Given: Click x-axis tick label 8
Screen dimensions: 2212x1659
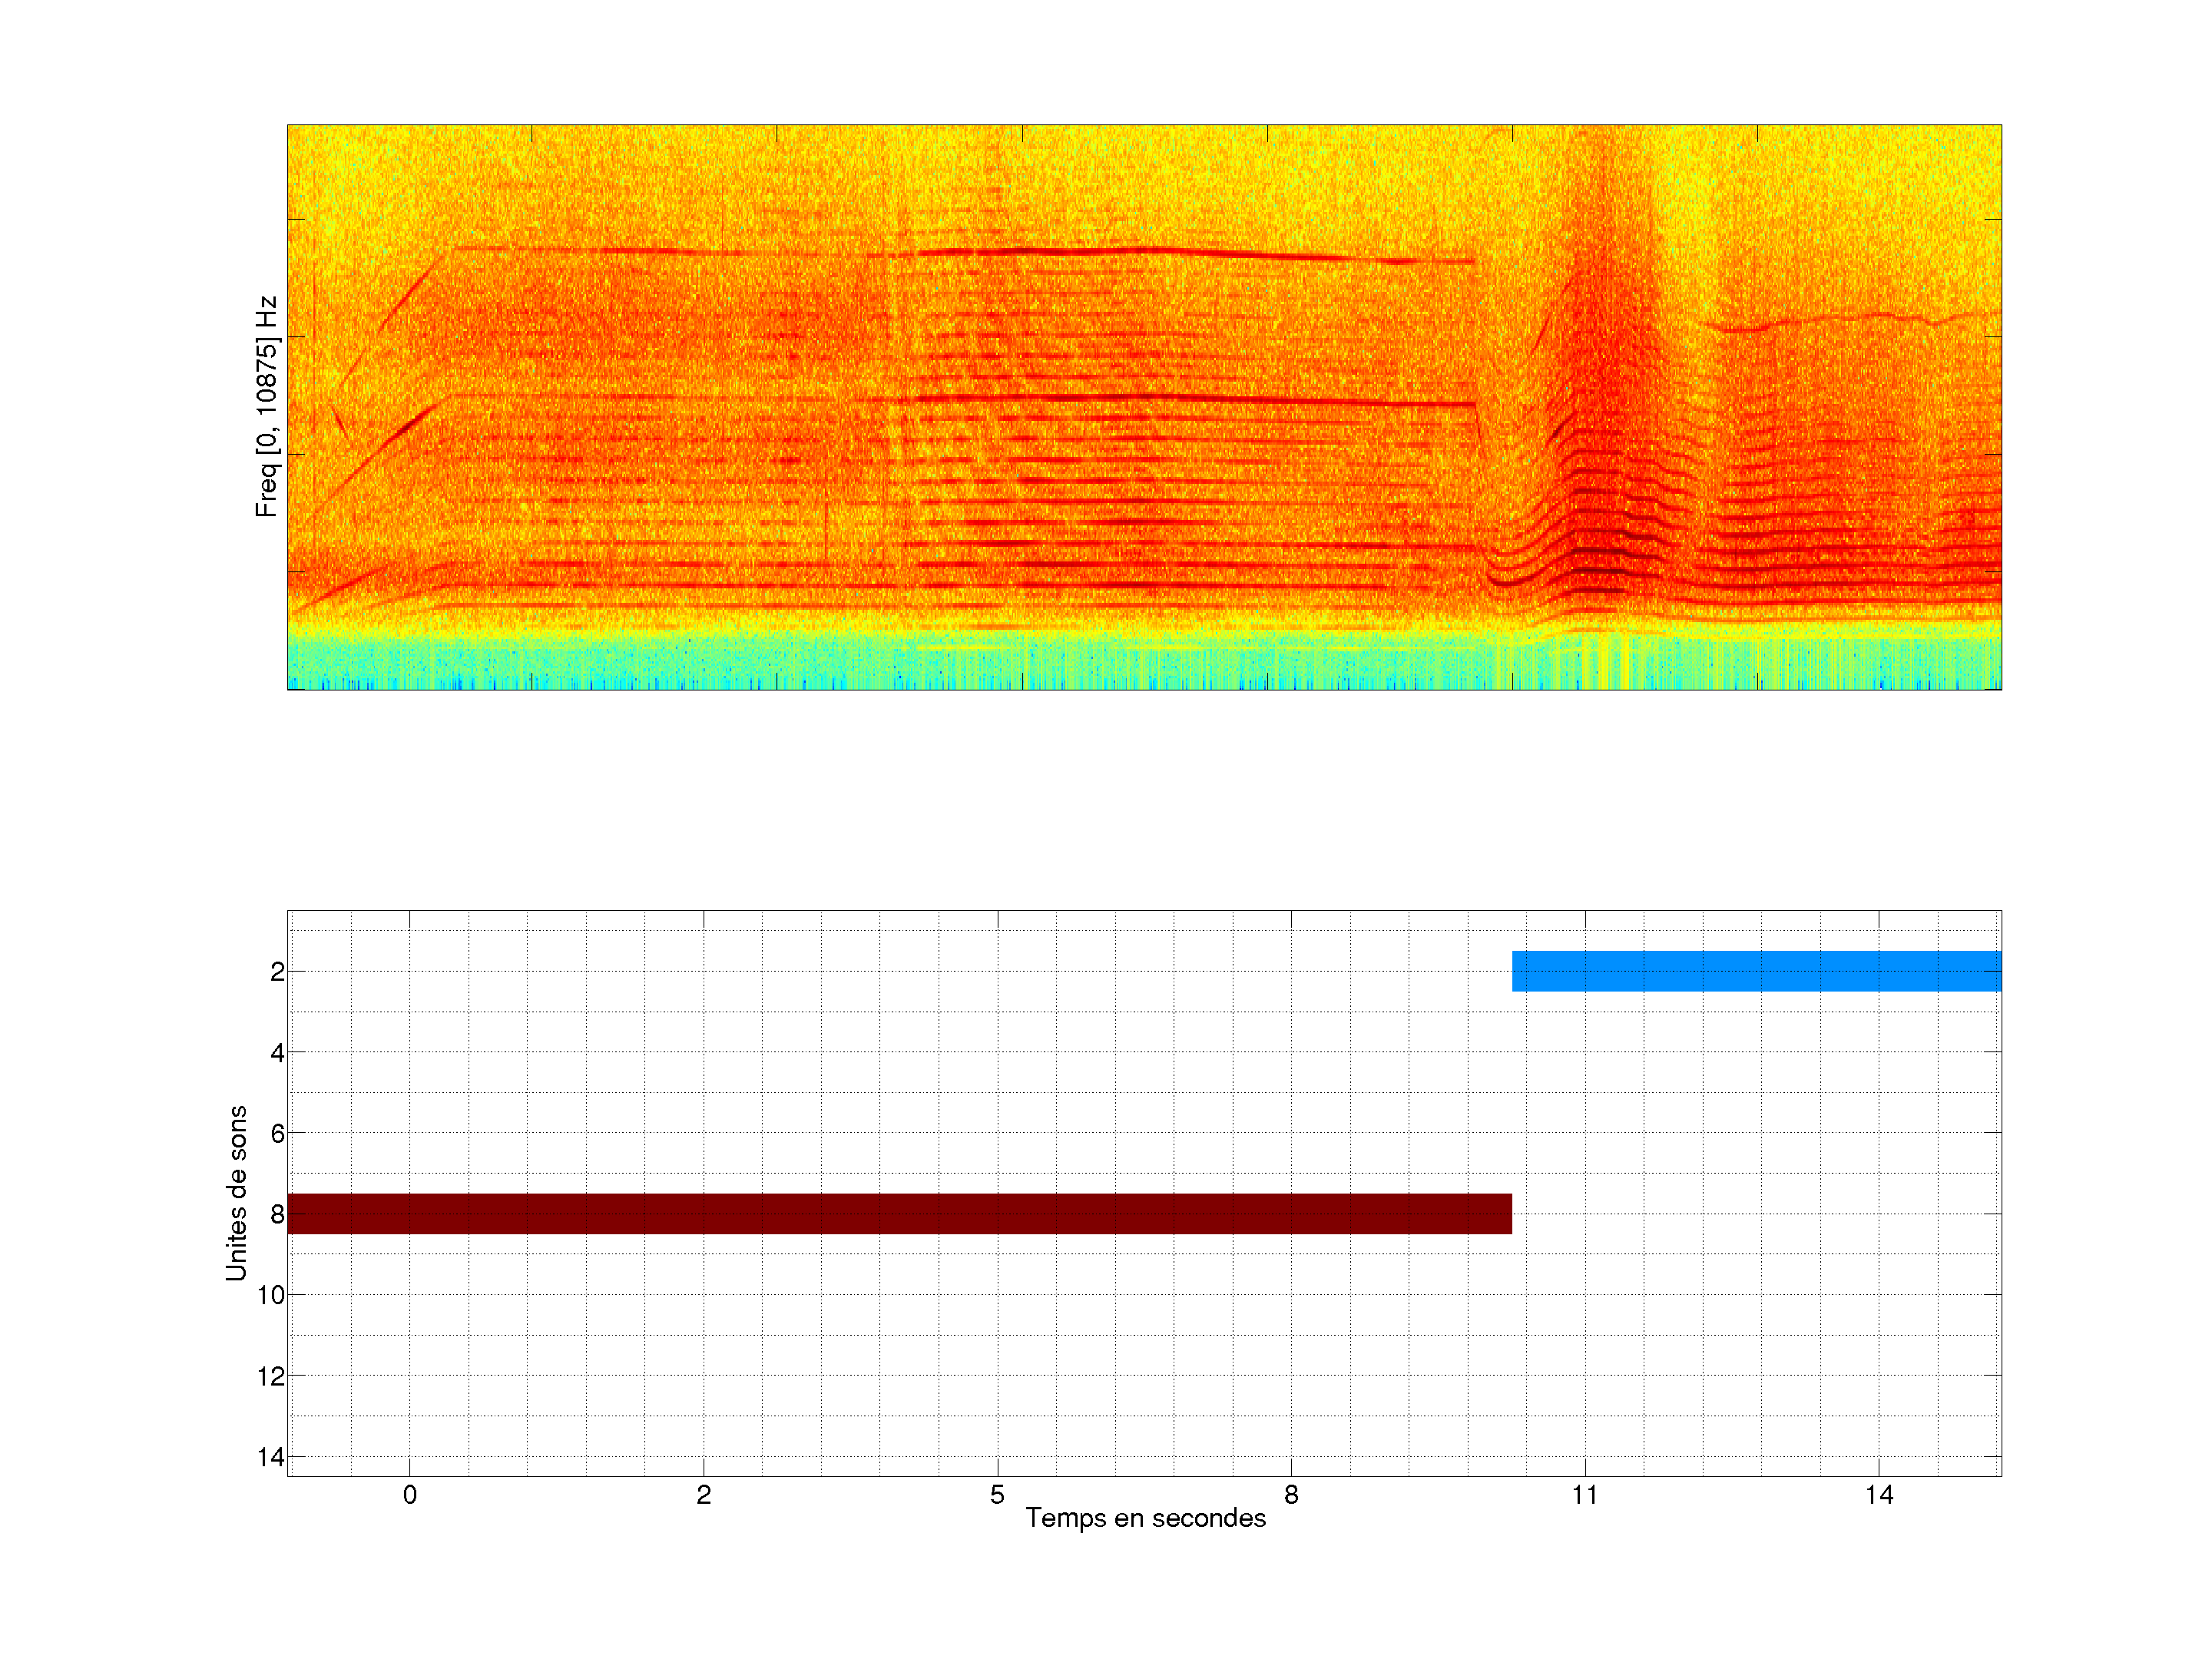Looking at the screenshot, I should pos(1291,1495).
